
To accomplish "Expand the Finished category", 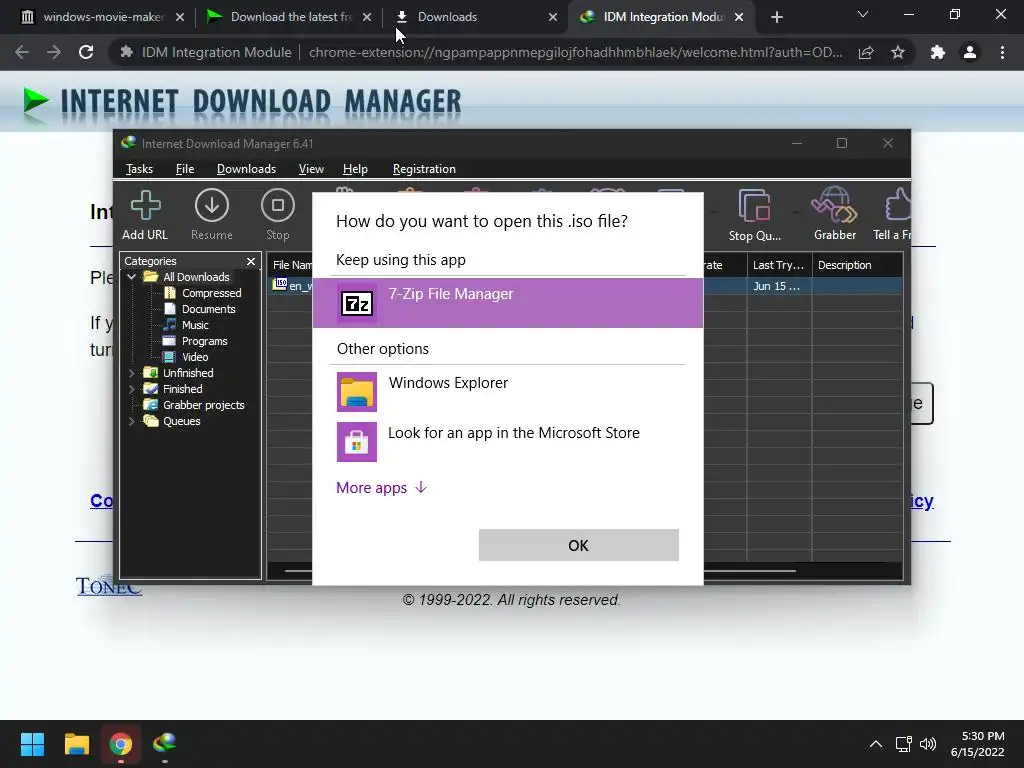I will tap(131, 389).
